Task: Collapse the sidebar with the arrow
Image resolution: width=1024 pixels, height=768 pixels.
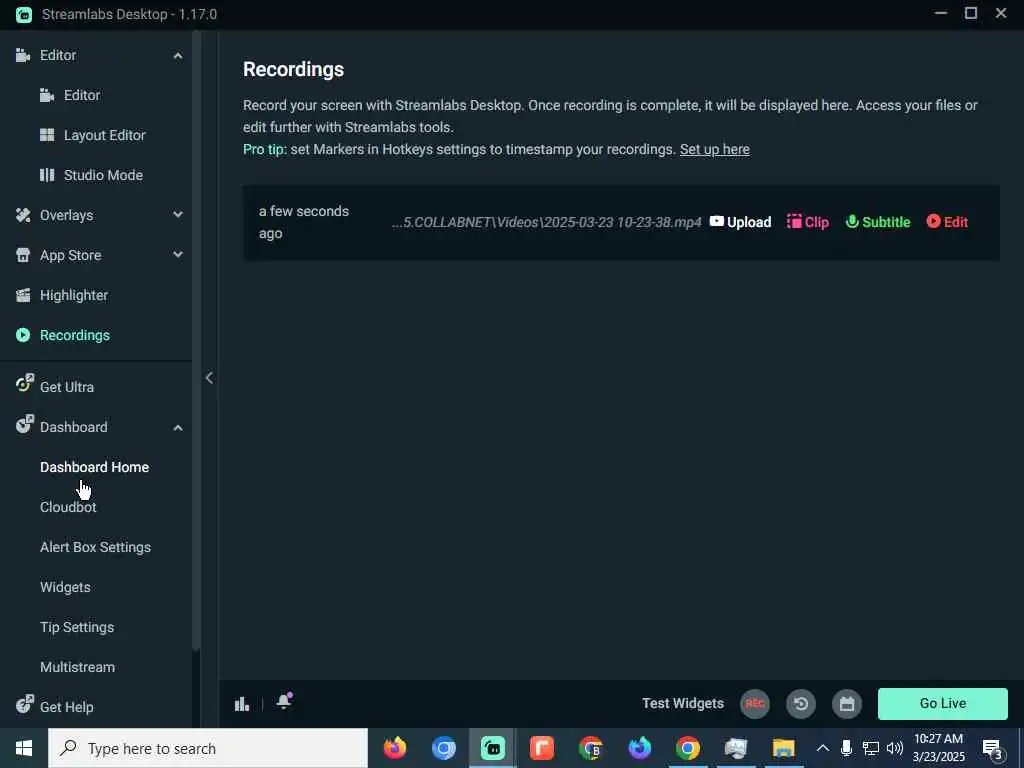Action: point(209,377)
